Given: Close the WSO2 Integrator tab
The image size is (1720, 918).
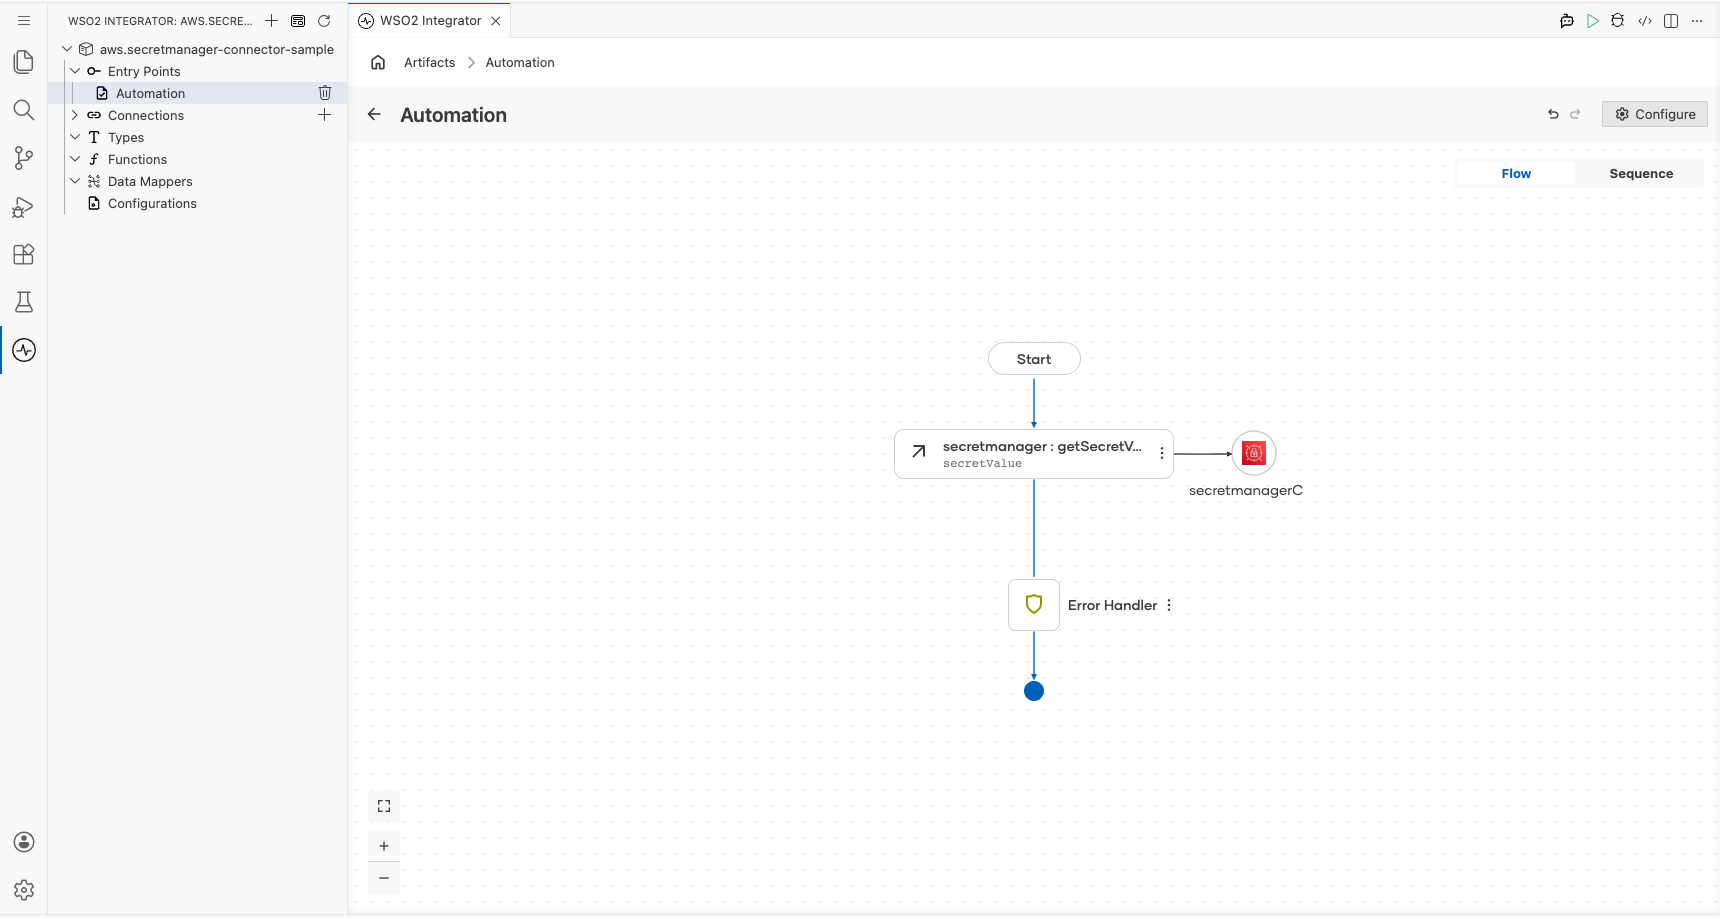Looking at the screenshot, I should (496, 20).
